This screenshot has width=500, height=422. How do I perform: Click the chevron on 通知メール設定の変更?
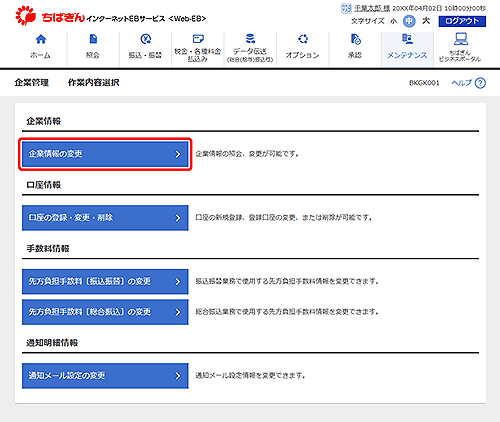pos(178,376)
